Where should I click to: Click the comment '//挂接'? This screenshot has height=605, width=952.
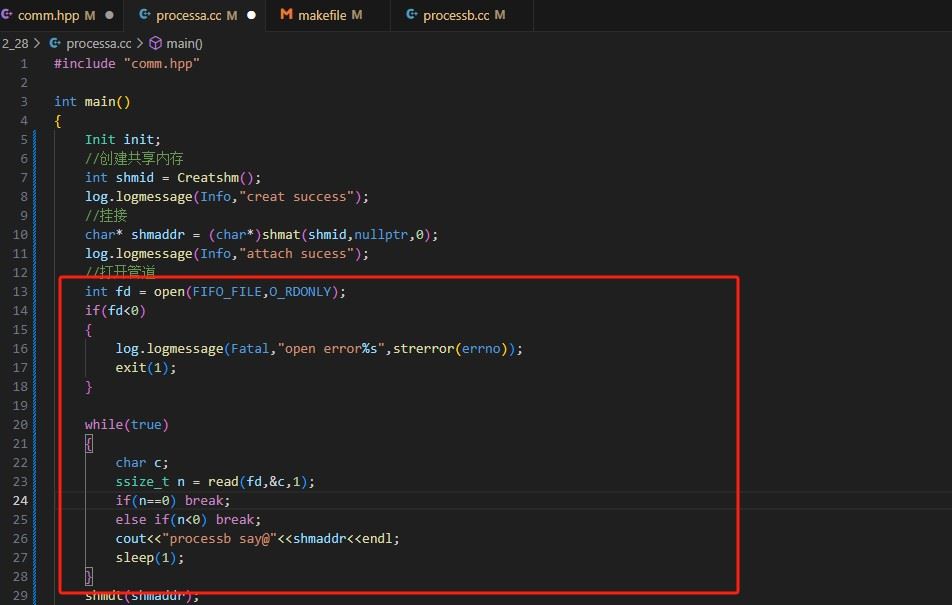[106, 216]
